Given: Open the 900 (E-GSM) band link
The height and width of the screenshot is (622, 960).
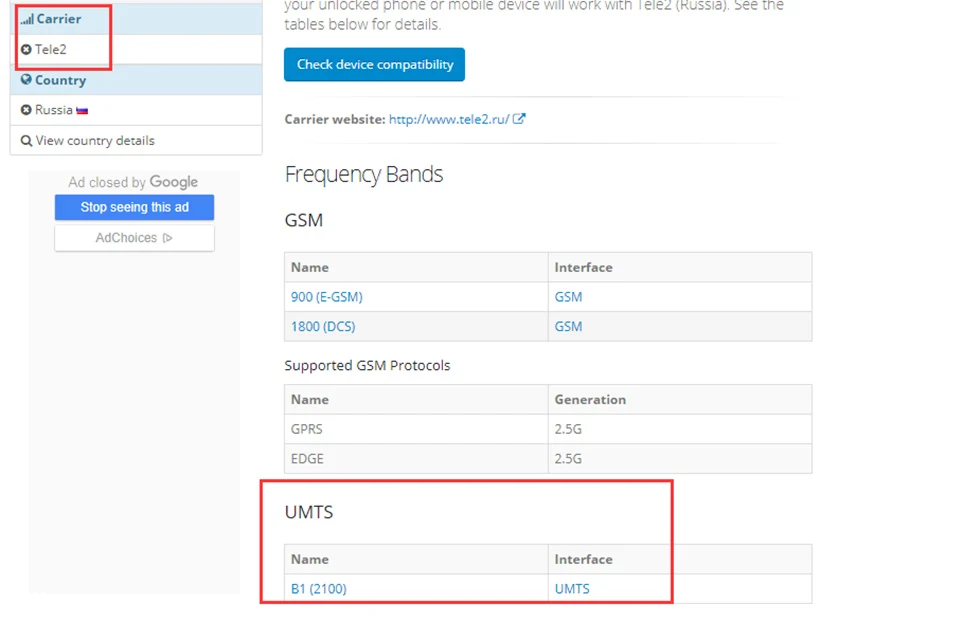Looking at the screenshot, I should click(327, 297).
